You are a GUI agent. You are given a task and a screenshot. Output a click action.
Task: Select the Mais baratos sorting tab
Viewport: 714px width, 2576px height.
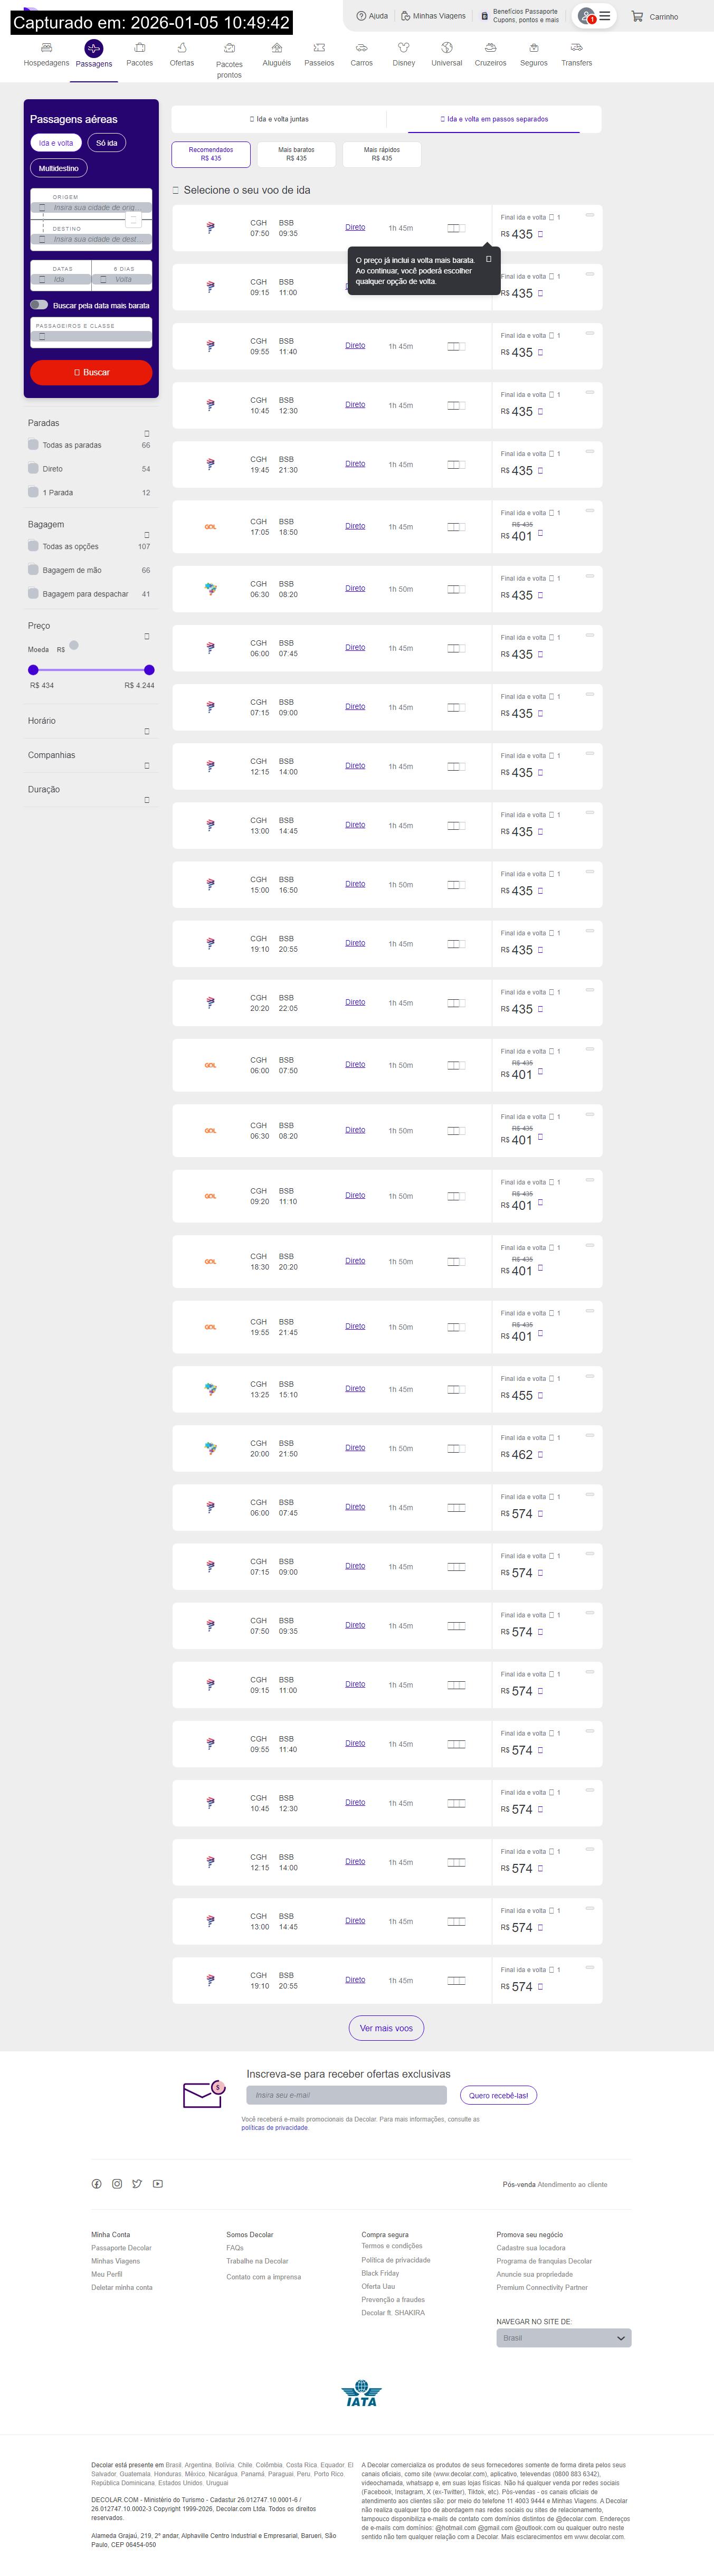[x=296, y=154]
